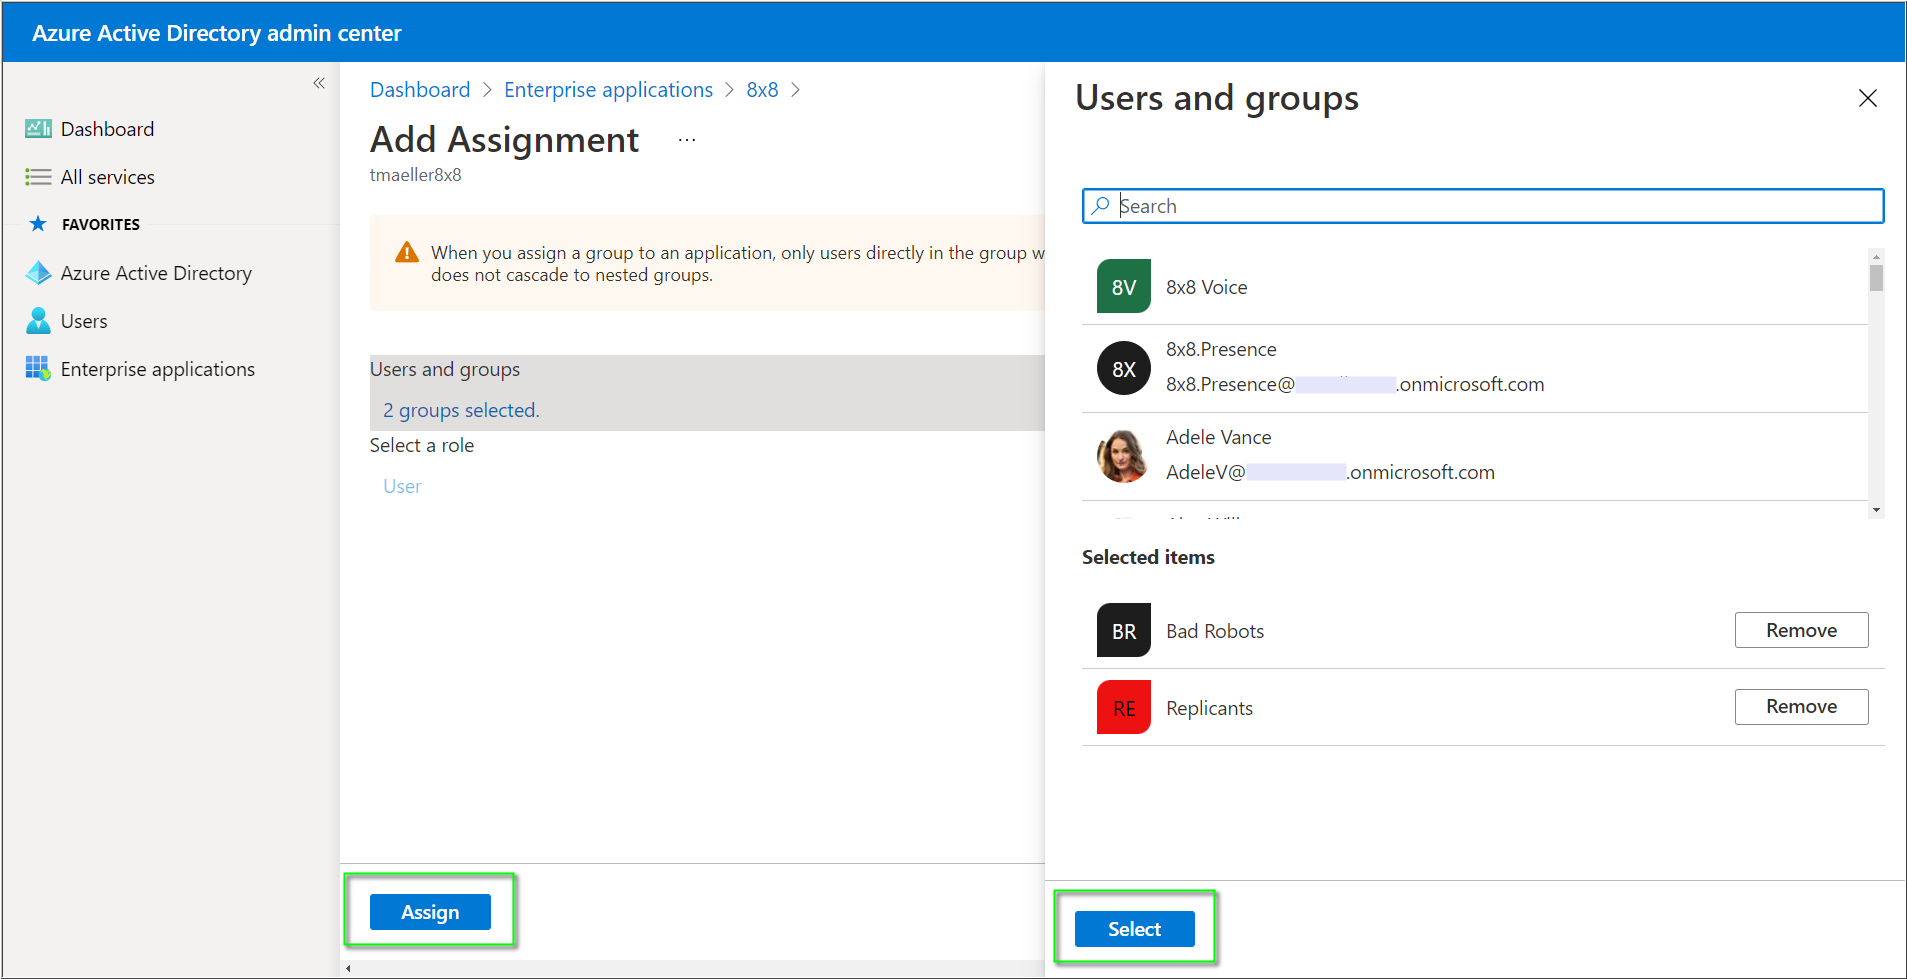Click the Assign button
Image resolution: width=1907 pixels, height=979 pixels.
coord(430,912)
